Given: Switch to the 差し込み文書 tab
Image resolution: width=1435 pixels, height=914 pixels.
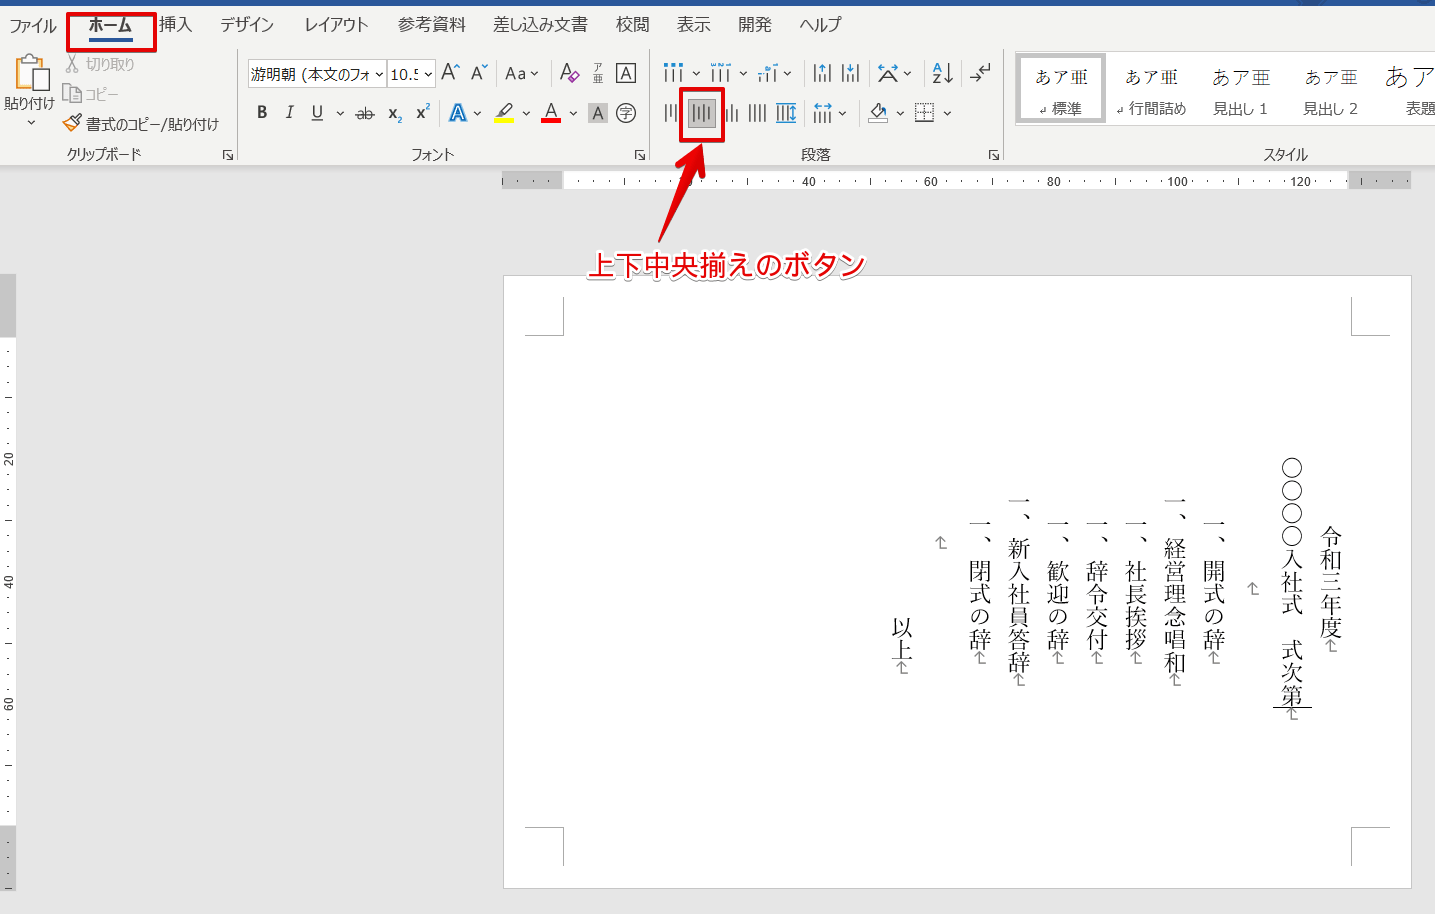Looking at the screenshot, I should tap(540, 24).
